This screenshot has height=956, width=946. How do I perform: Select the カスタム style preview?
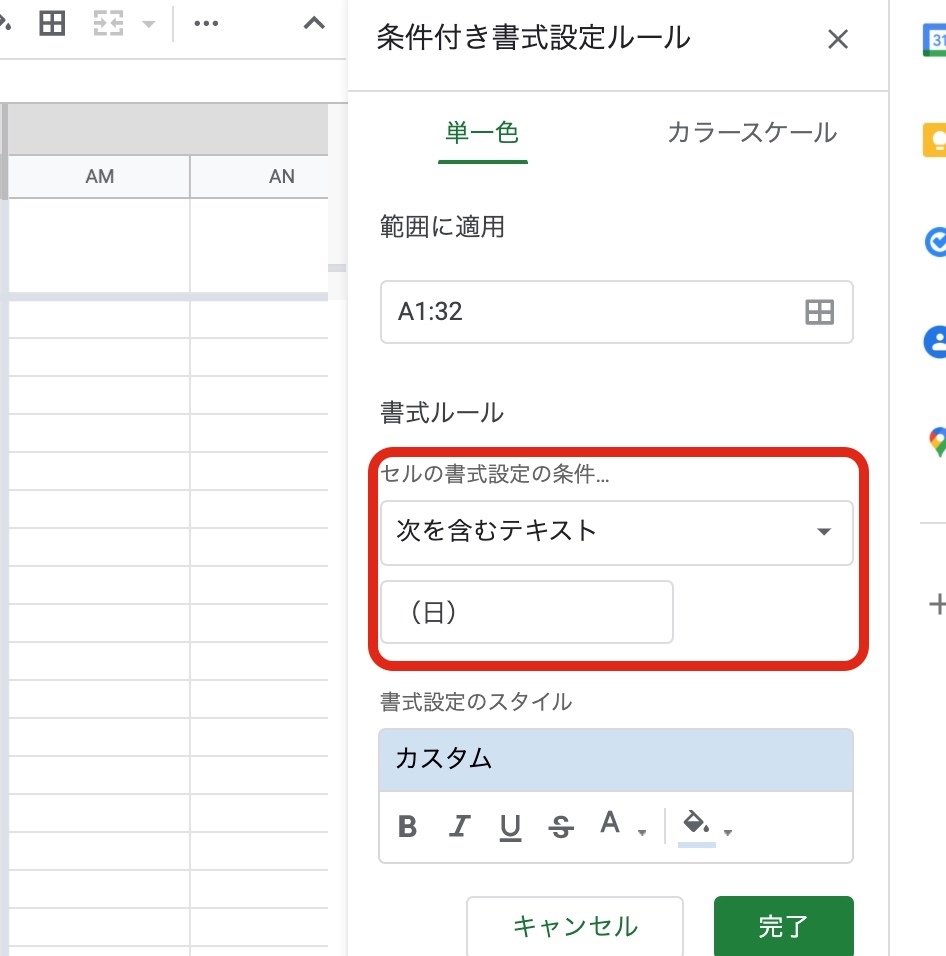616,760
